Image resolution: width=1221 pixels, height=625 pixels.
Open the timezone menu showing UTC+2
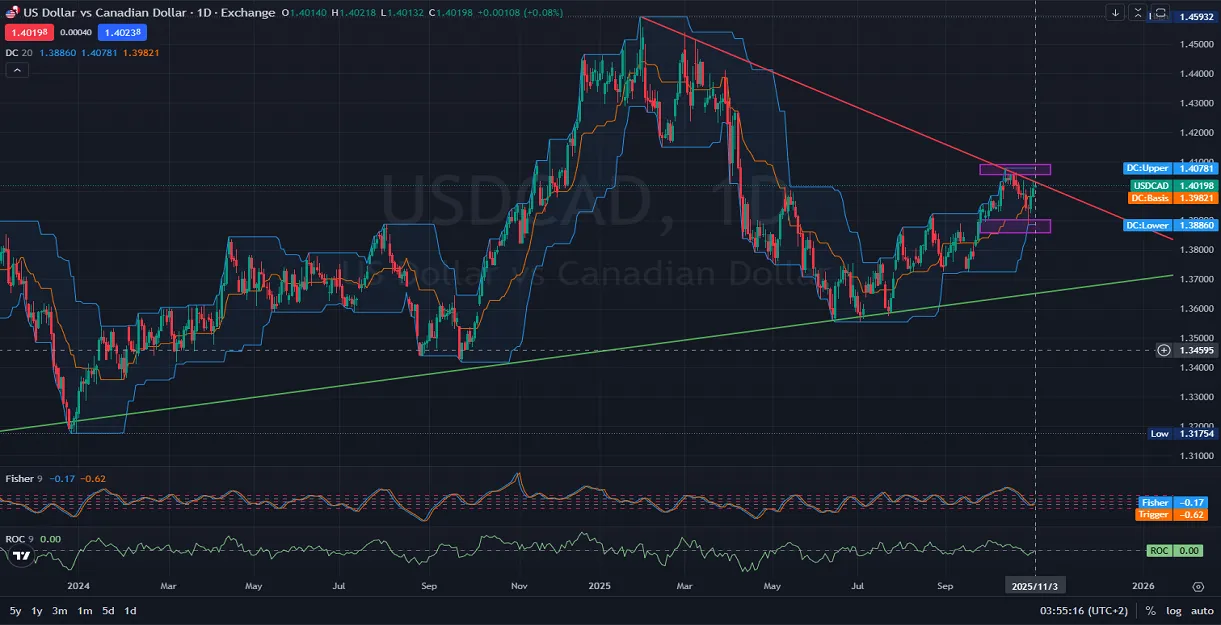coord(1083,610)
